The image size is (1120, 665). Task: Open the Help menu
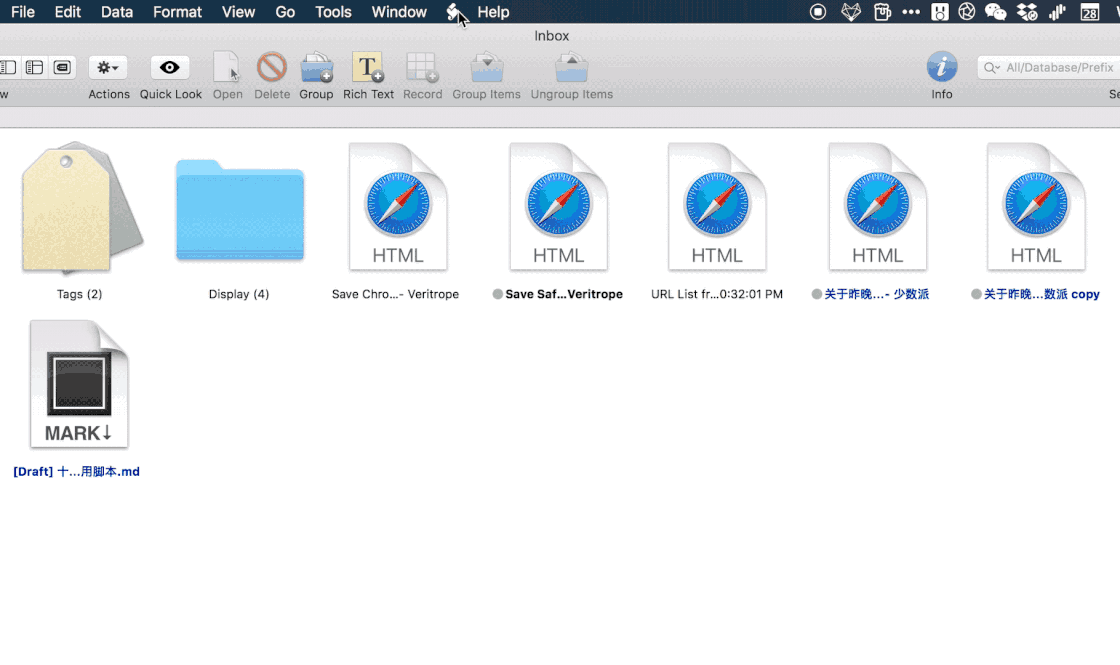click(x=493, y=11)
